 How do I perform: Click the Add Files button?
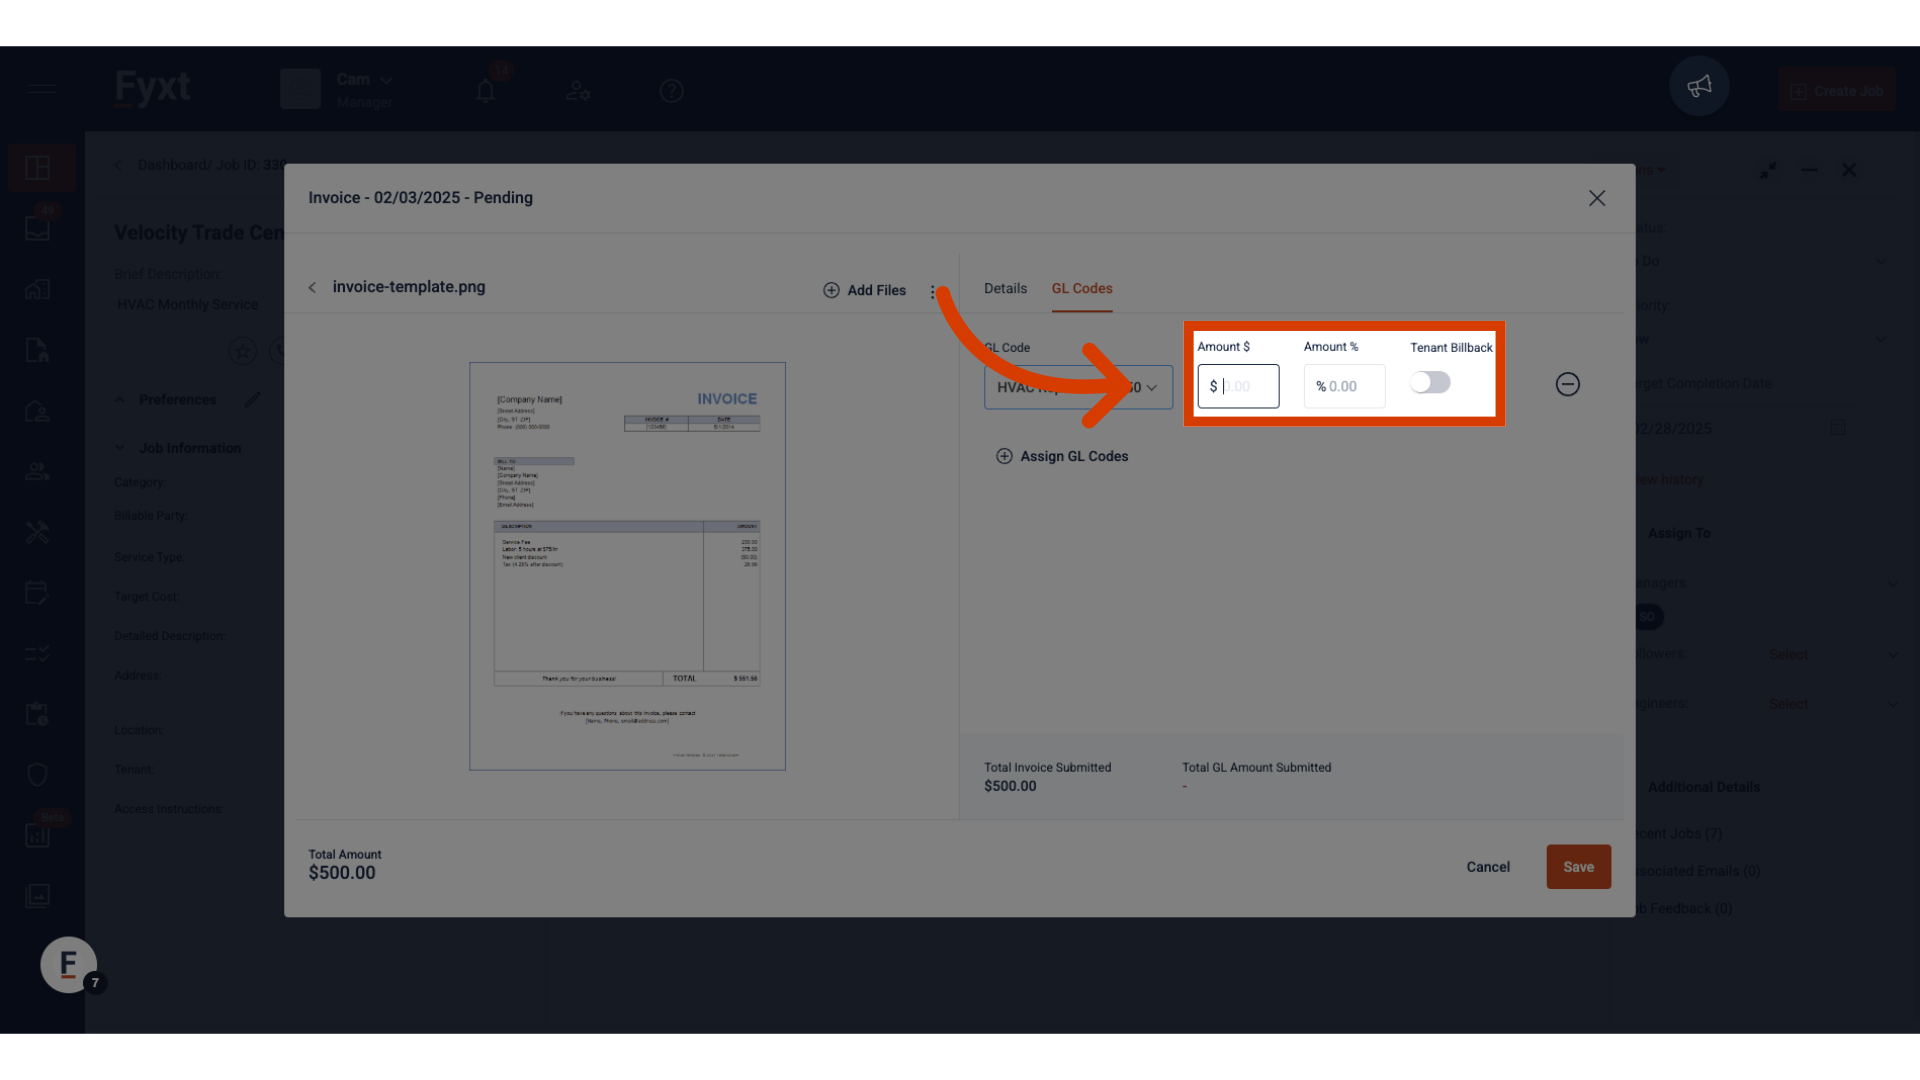click(864, 291)
